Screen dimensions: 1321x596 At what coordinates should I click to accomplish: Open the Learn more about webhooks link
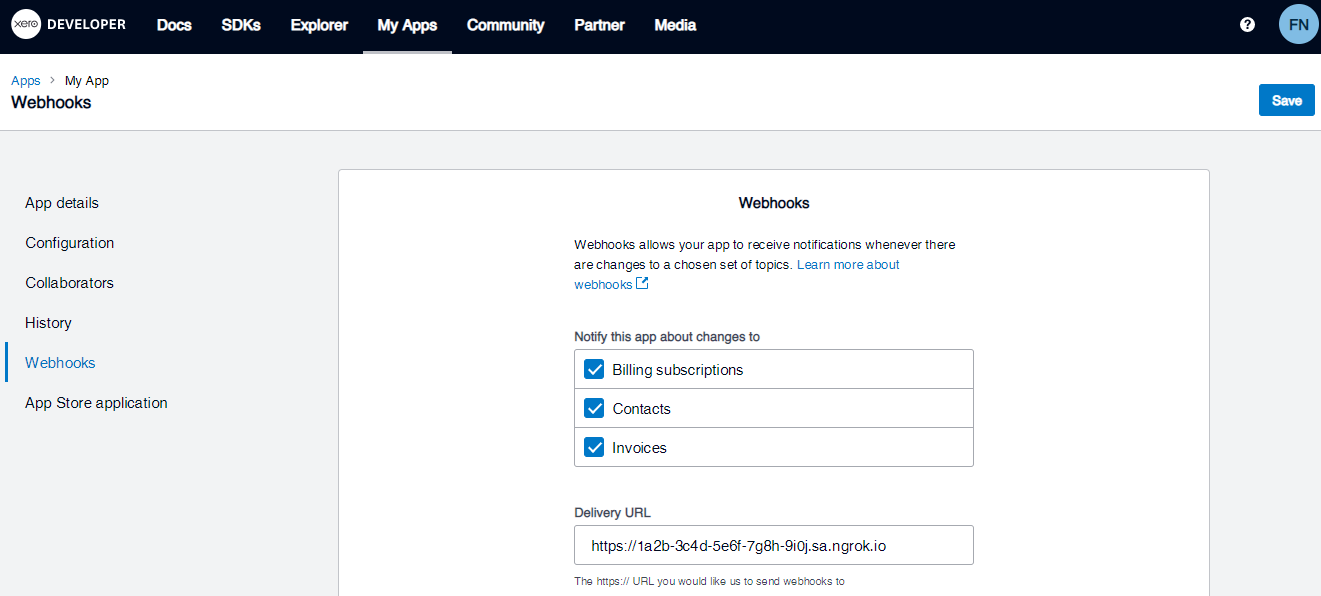coord(847,264)
